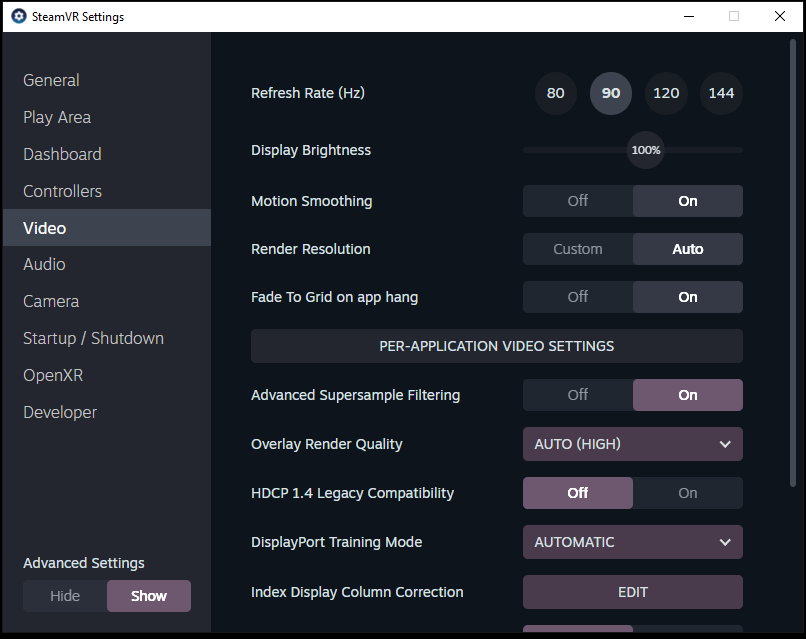Viewport: 806px width, 639px height.
Task: Click the DisplayPort Training Mode label
Action: pos(337,542)
